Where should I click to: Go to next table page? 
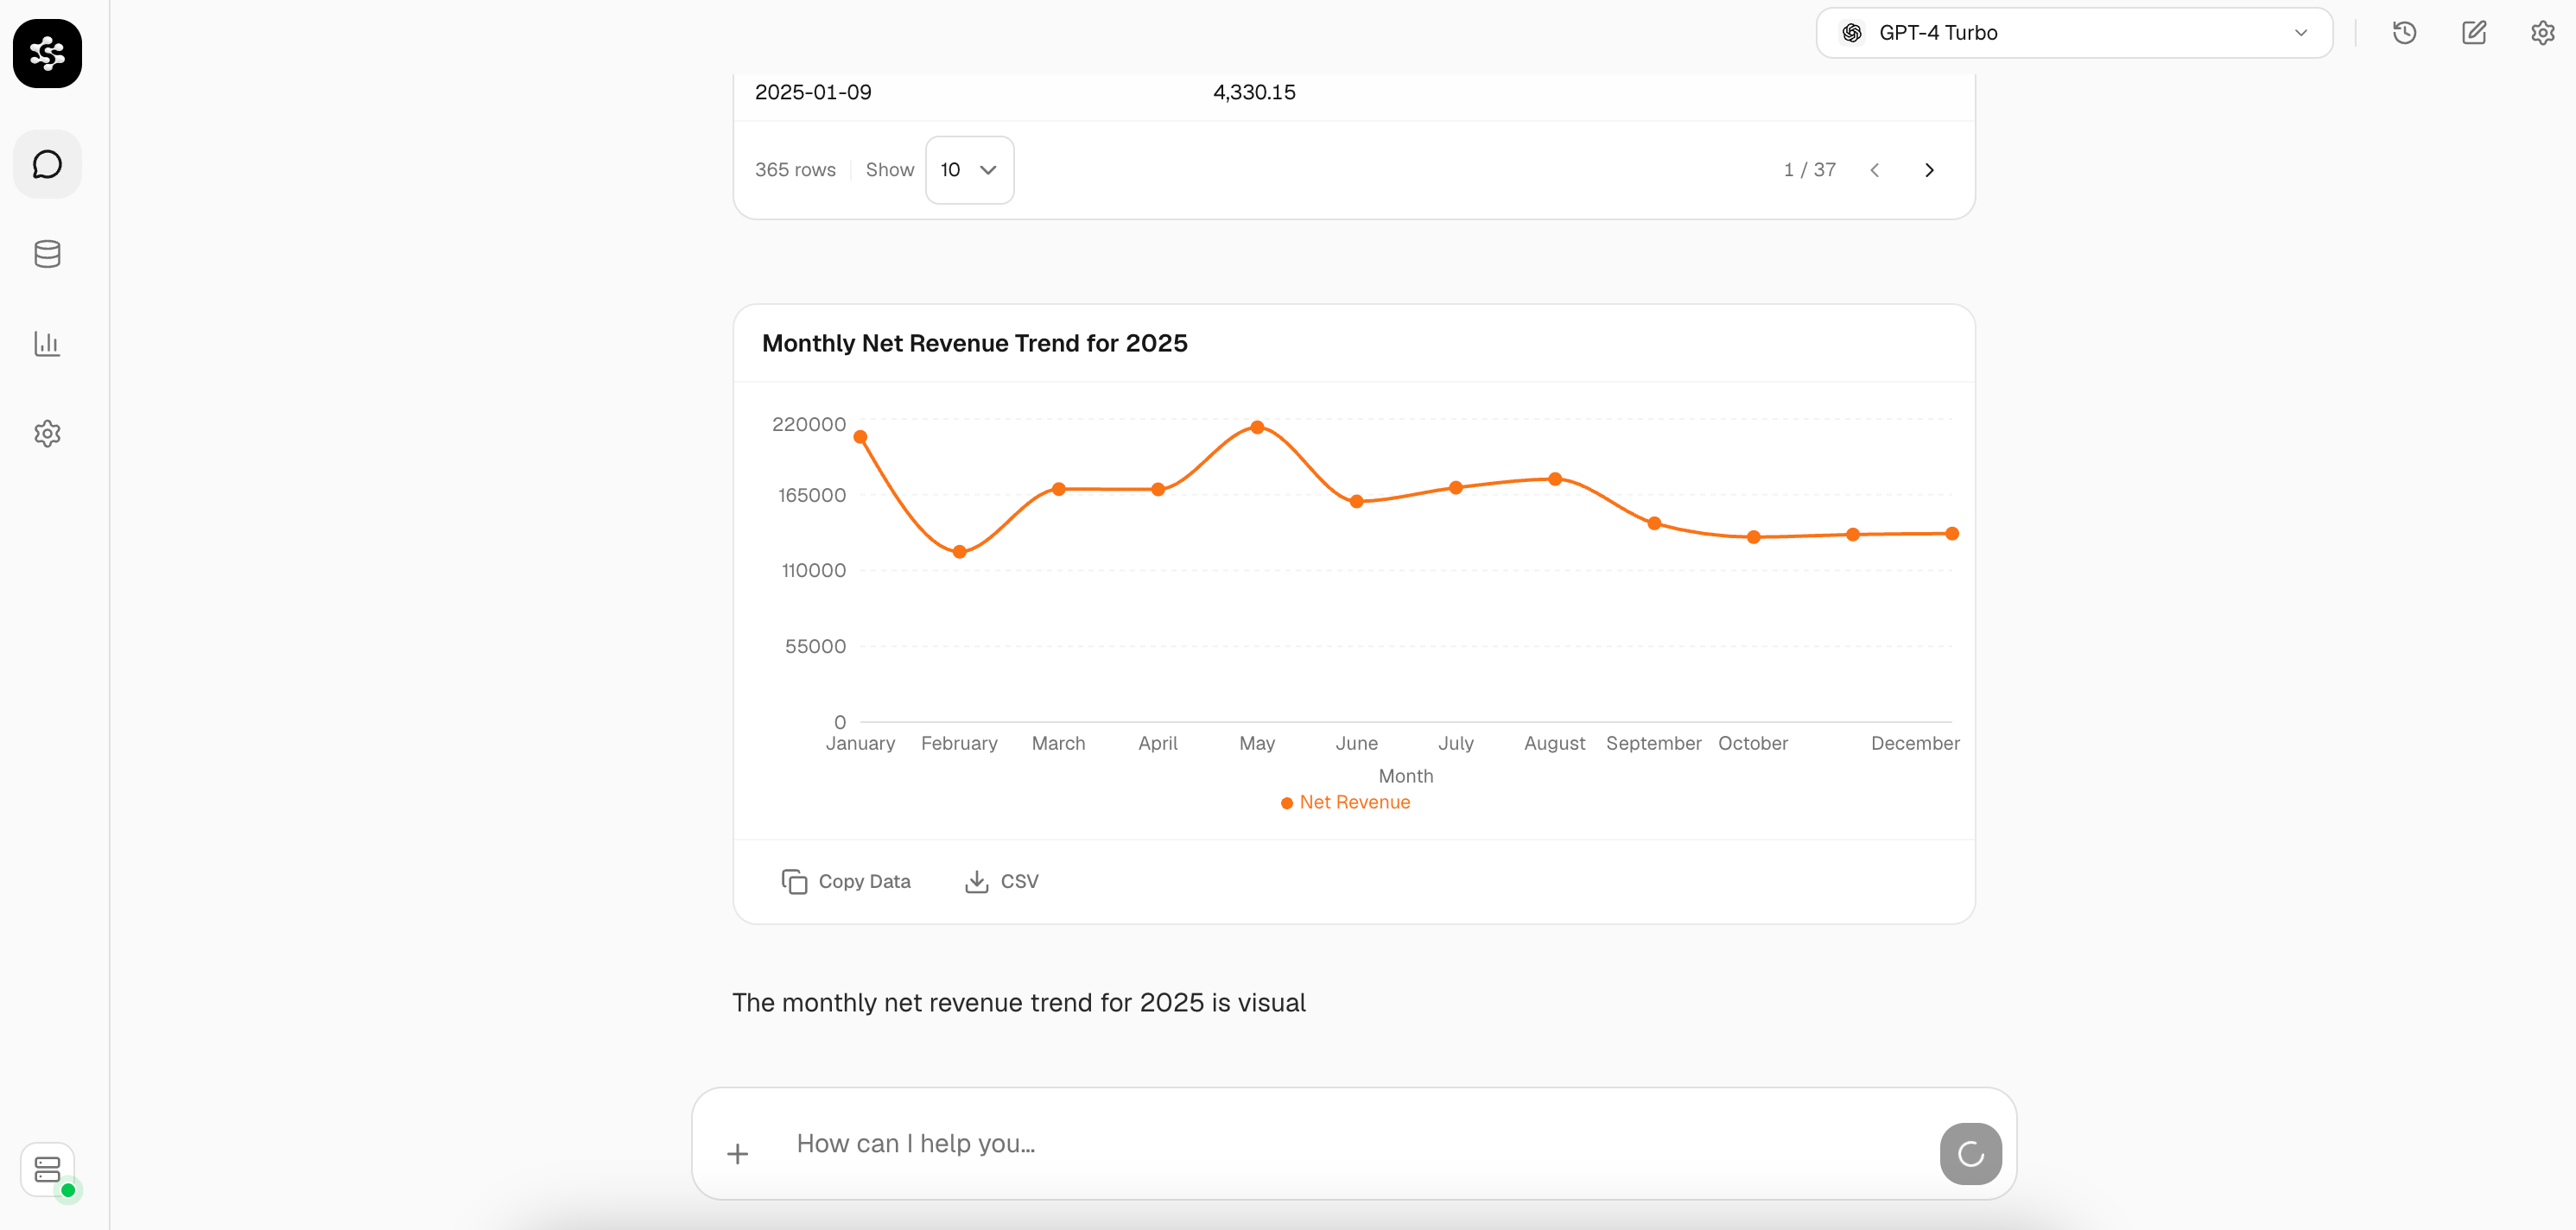pos(1930,170)
